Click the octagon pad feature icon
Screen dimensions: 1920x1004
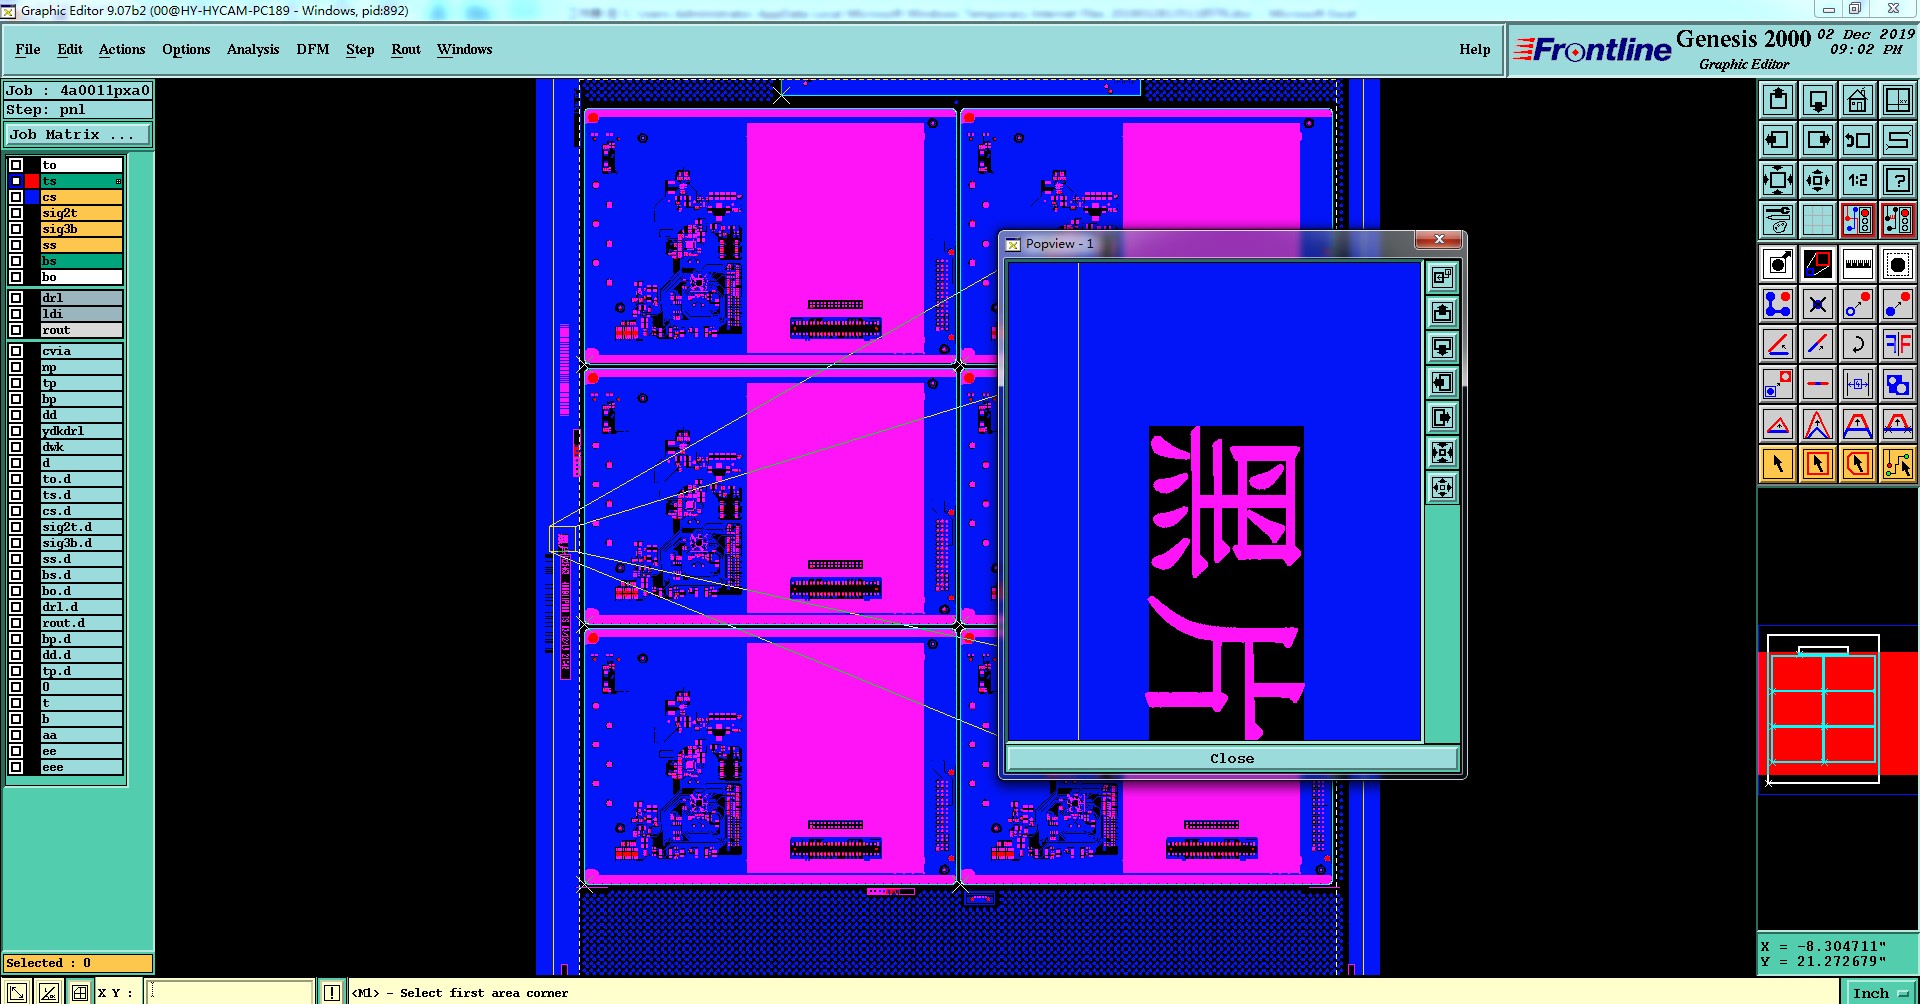(x=1898, y=264)
